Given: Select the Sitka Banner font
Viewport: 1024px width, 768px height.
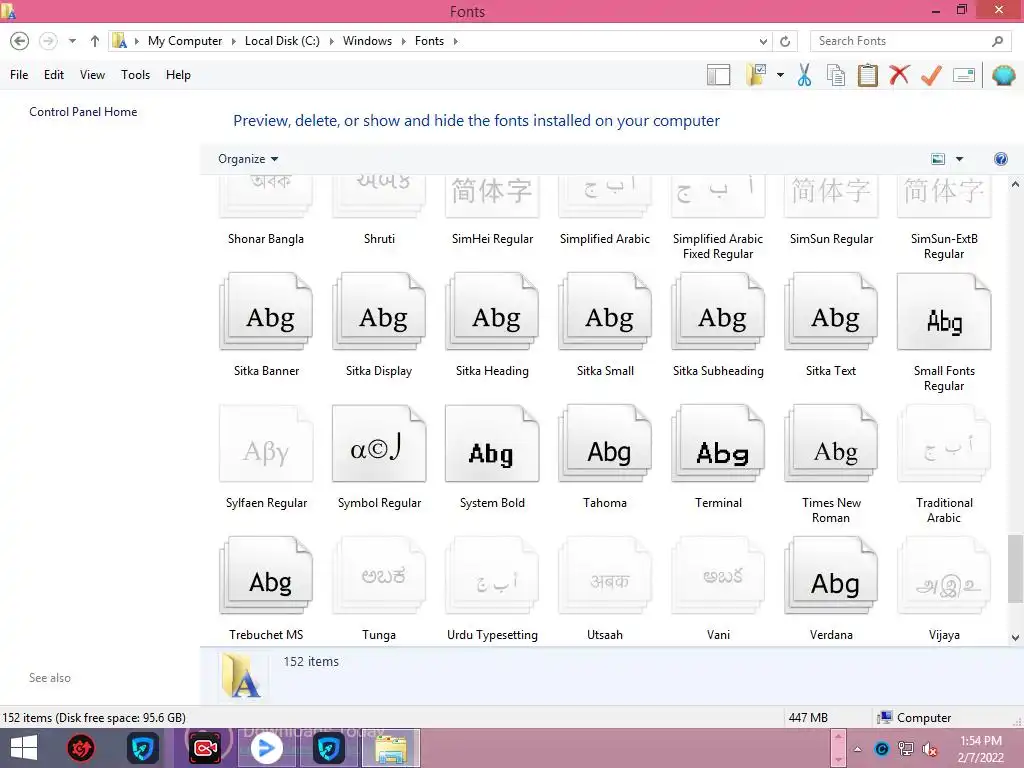Looking at the screenshot, I should click(266, 325).
